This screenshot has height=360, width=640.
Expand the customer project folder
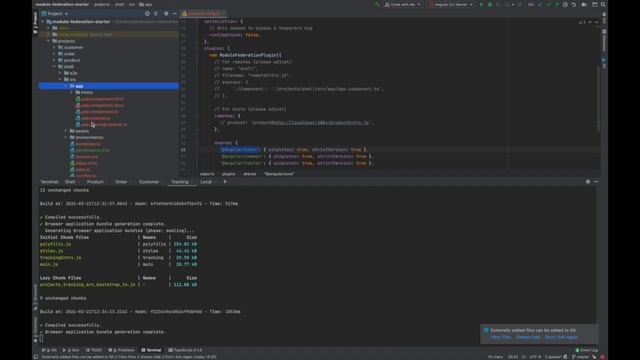54,47
